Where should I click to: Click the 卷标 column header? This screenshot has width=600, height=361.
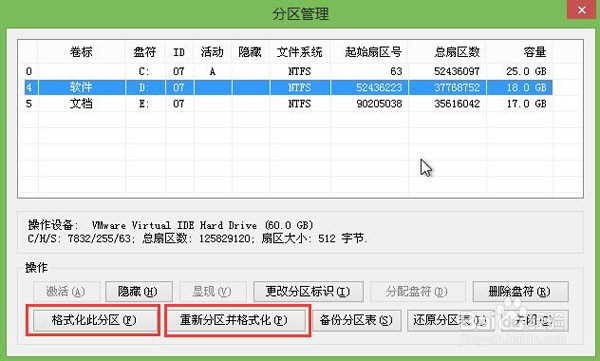pyautogui.click(x=81, y=52)
